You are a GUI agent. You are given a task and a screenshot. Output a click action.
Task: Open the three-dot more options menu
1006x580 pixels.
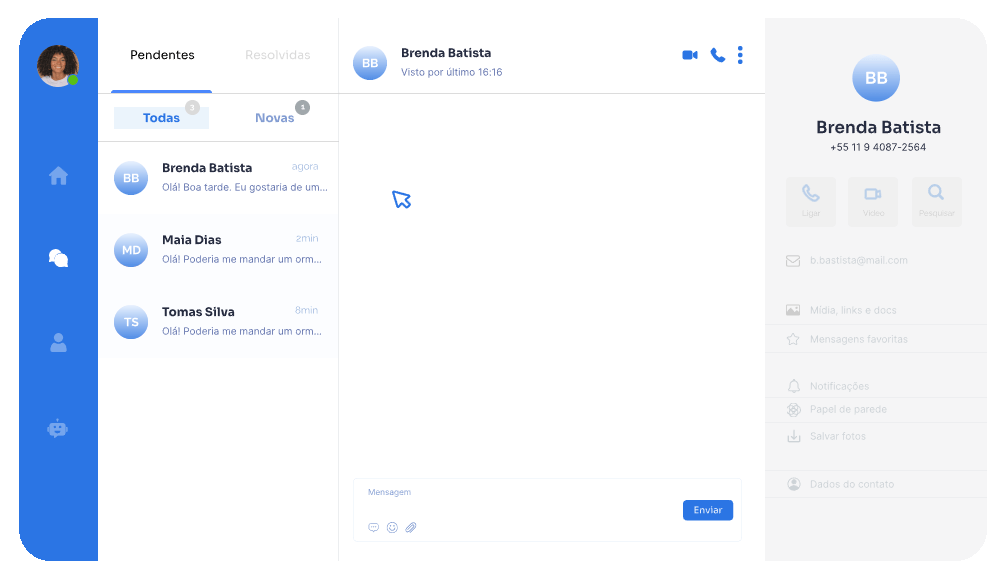(740, 55)
